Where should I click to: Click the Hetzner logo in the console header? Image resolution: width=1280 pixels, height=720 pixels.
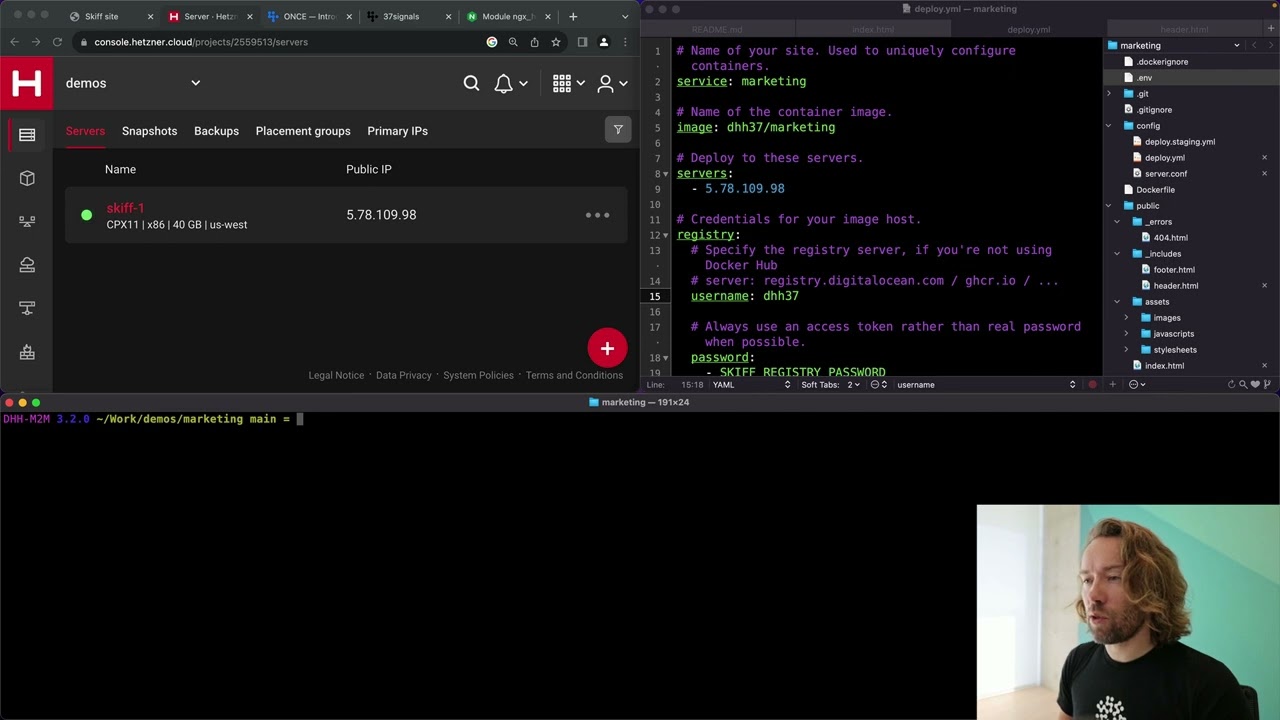(x=27, y=83)
